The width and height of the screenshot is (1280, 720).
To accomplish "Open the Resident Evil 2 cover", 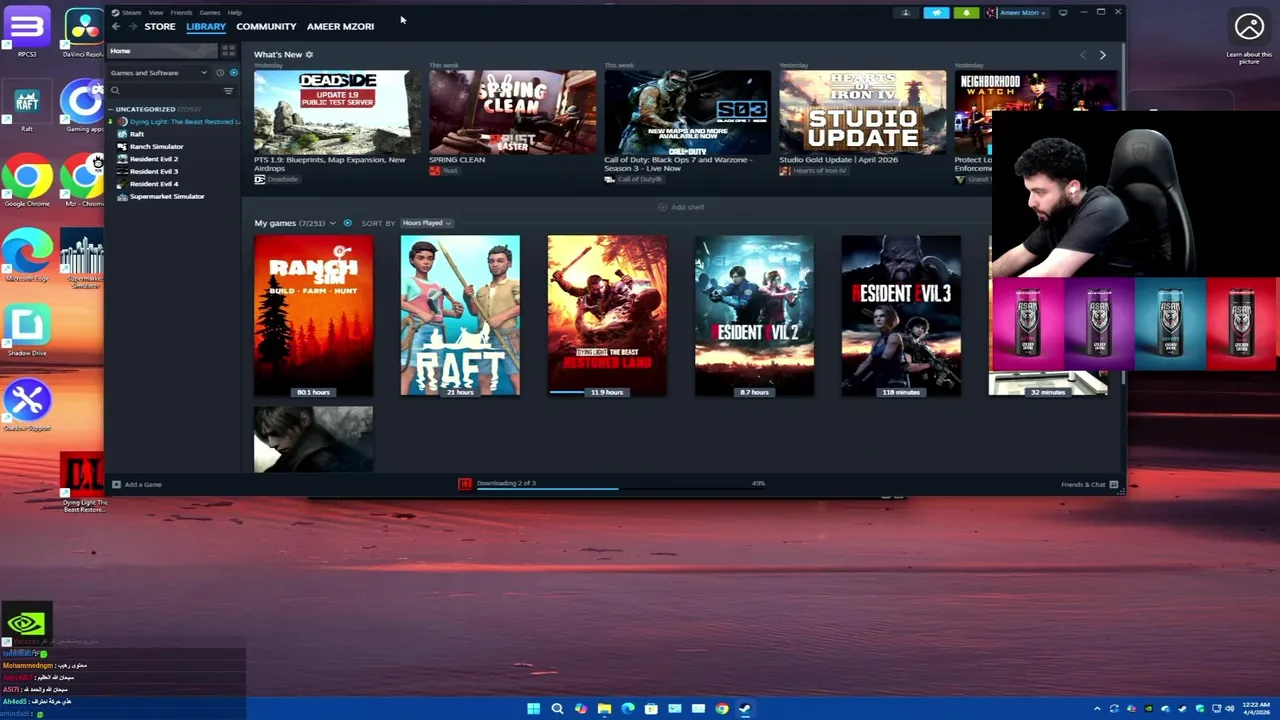I will click(x=754, y=316).
